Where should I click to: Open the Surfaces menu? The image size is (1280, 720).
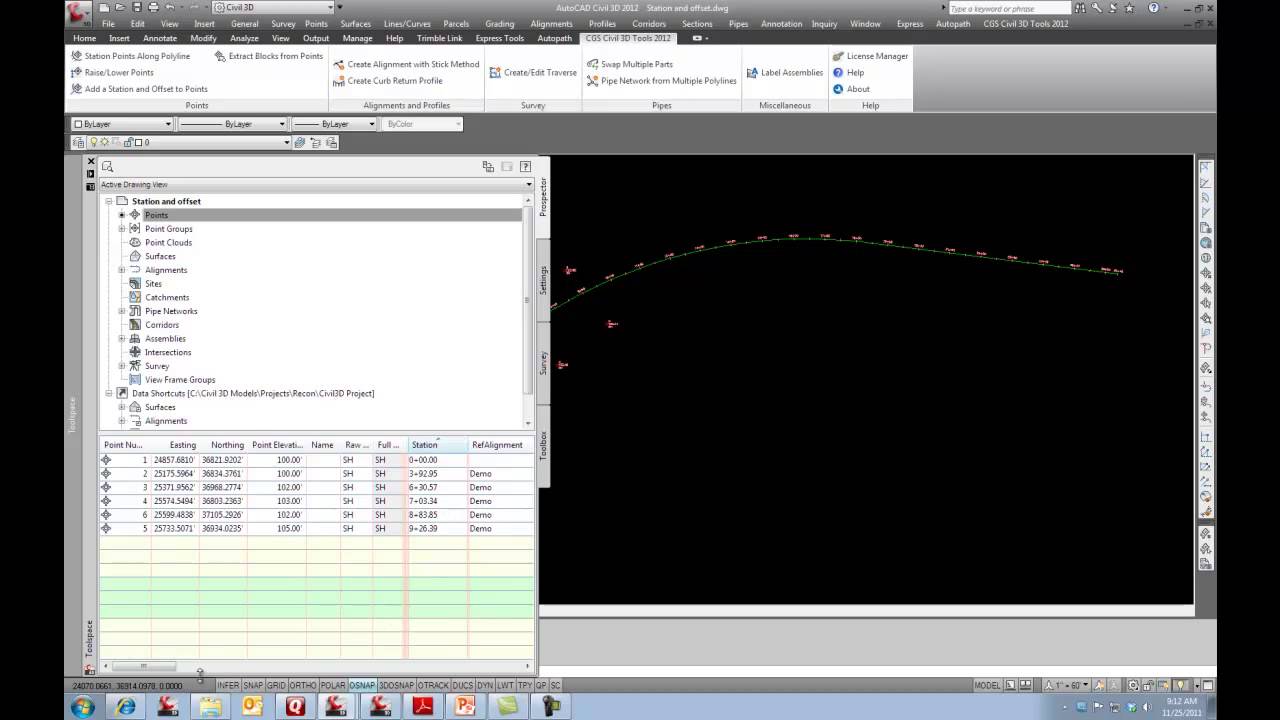pos(355,23)
